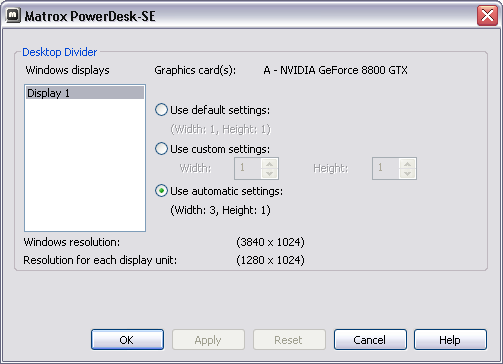Click the 'A - NVIDIA GeForce 8800 GTX' text
The width and height of the screenshot is (503, 364).
coord(335,70)
